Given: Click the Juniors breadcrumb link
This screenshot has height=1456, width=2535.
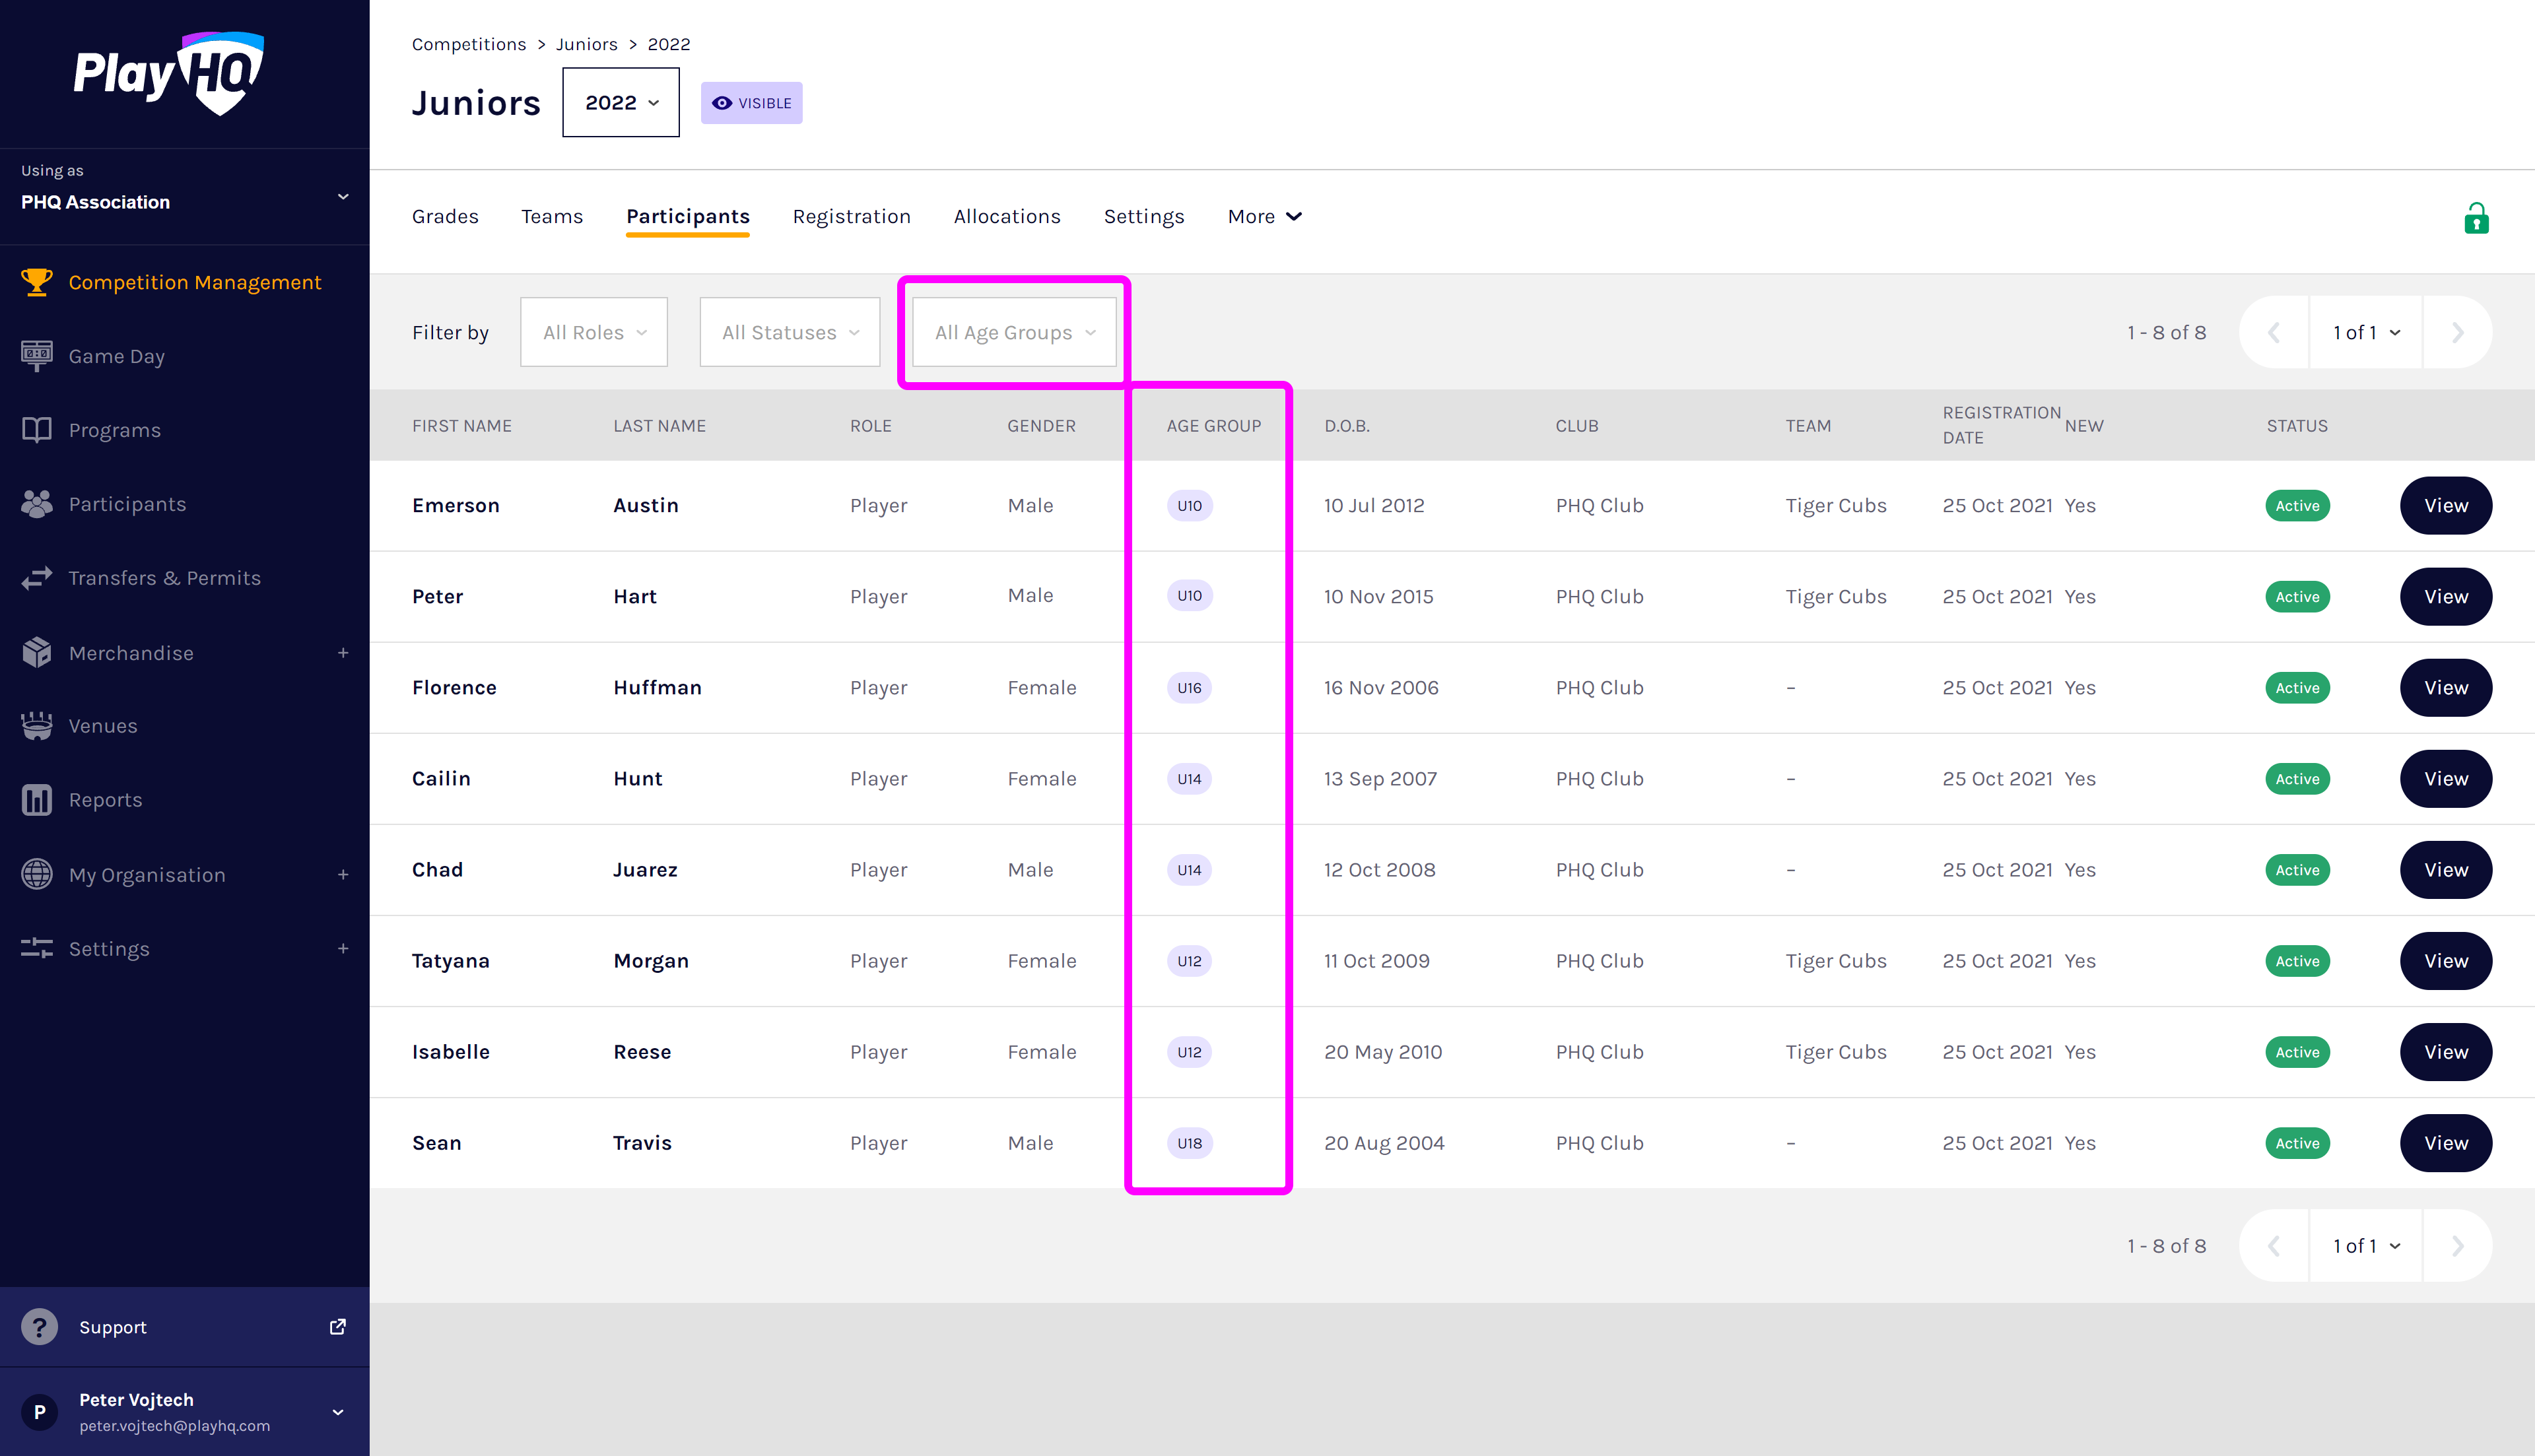Looking at the screenshot, I should (586, 44).
